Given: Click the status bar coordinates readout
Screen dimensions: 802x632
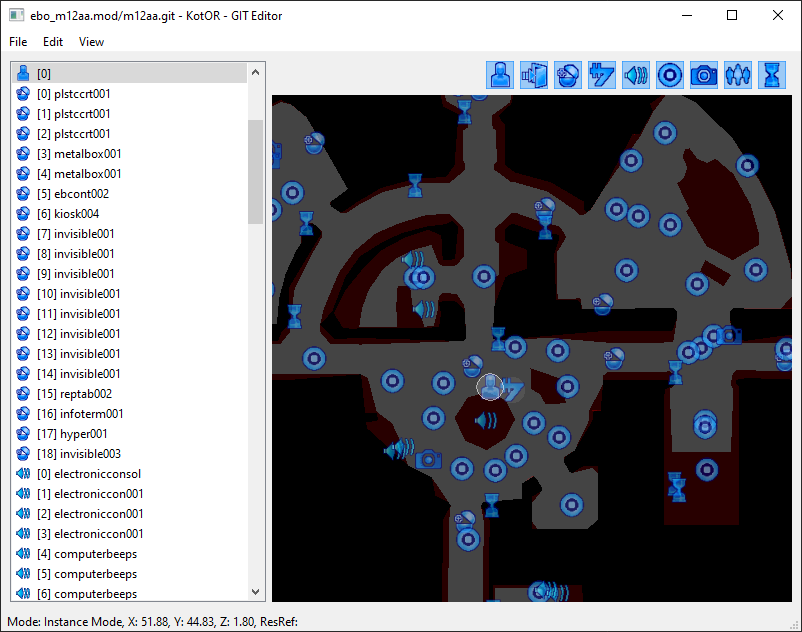Looking at the screenshot, I should point(152,622).
